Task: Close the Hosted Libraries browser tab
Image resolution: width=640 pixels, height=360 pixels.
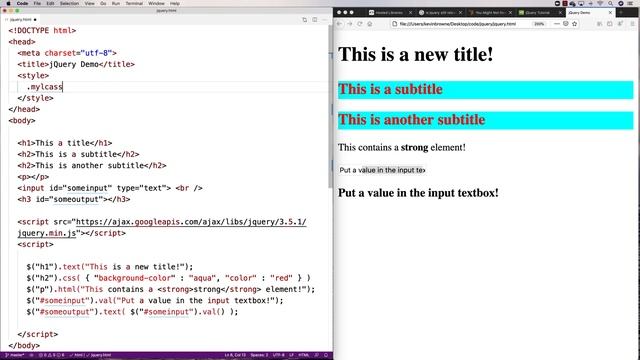Action: click(x=410, y=13)
